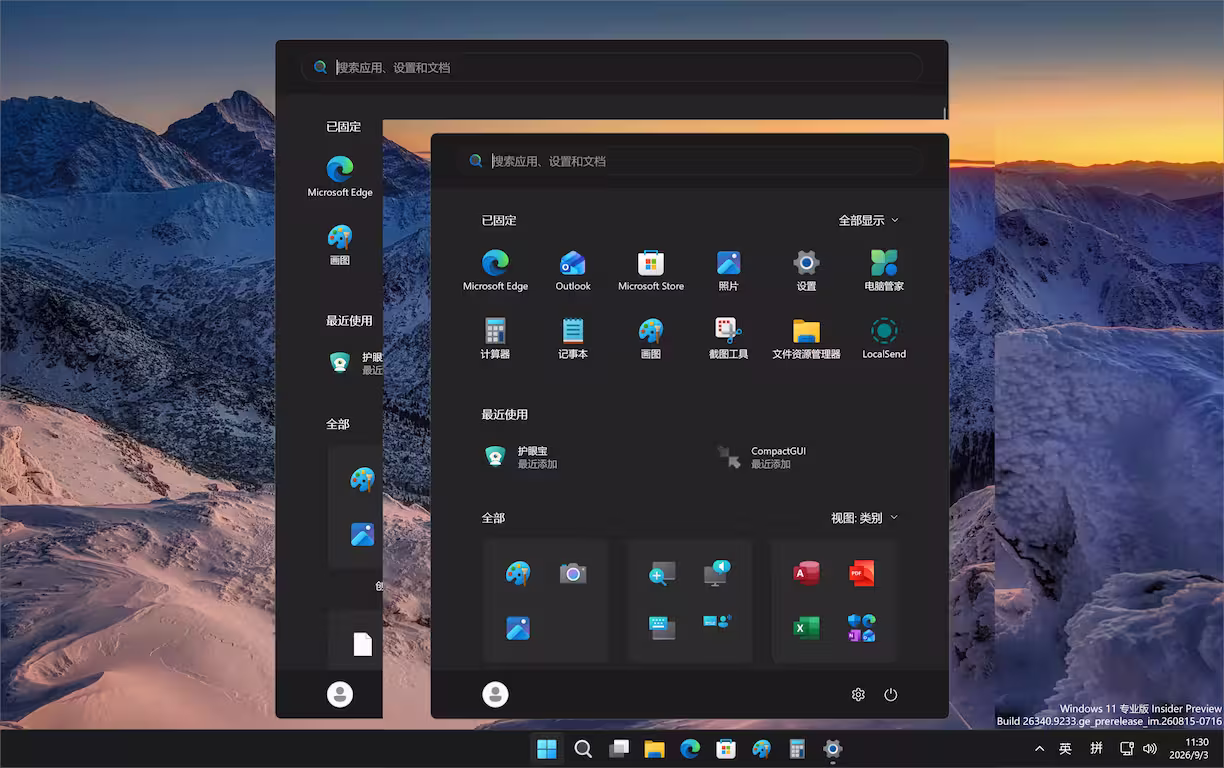1224x768 pixels.
Task: Open the network icon in the system tray
Action: click(1127, 749)
